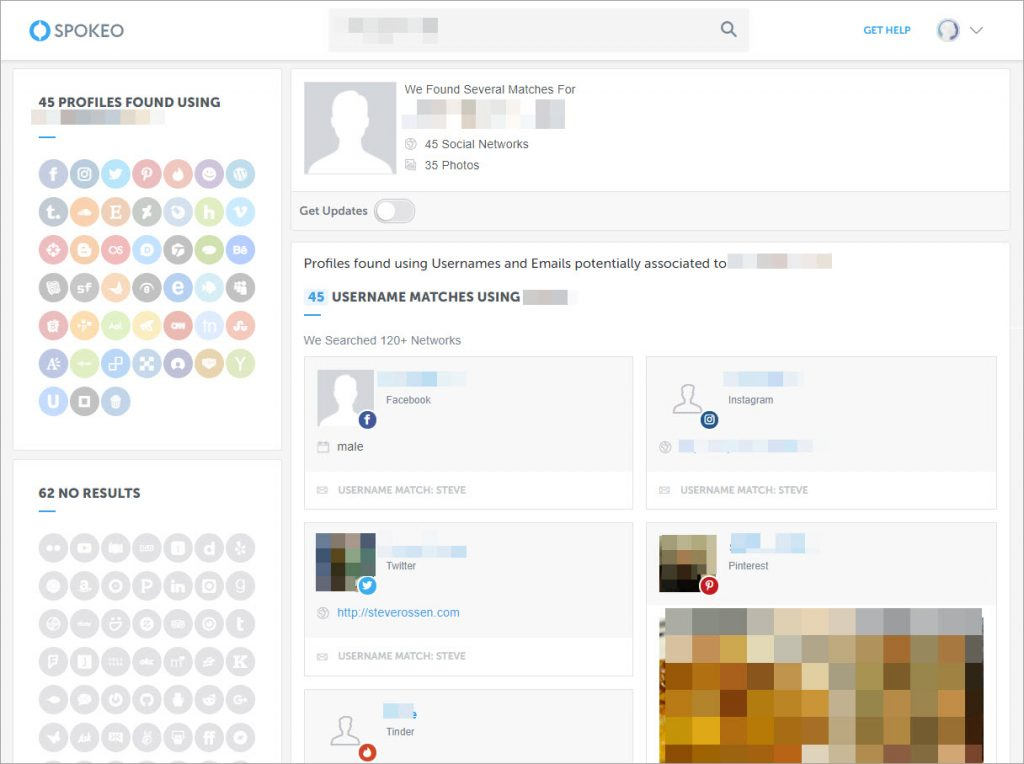Click gray 'K' icon in no results
1024x764 pixels.
pyautogui.click(x=240, y=661)
